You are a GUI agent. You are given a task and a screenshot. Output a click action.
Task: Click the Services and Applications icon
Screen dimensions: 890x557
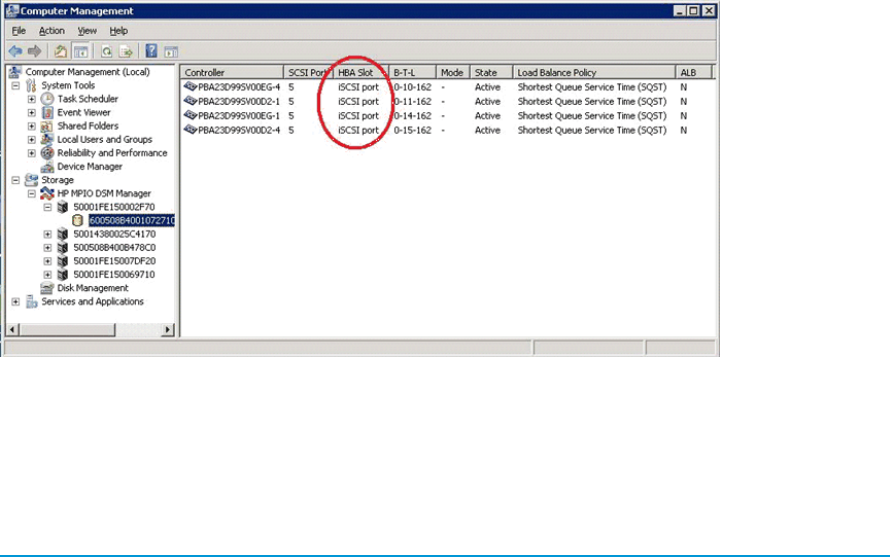click(x=31, y=301)
